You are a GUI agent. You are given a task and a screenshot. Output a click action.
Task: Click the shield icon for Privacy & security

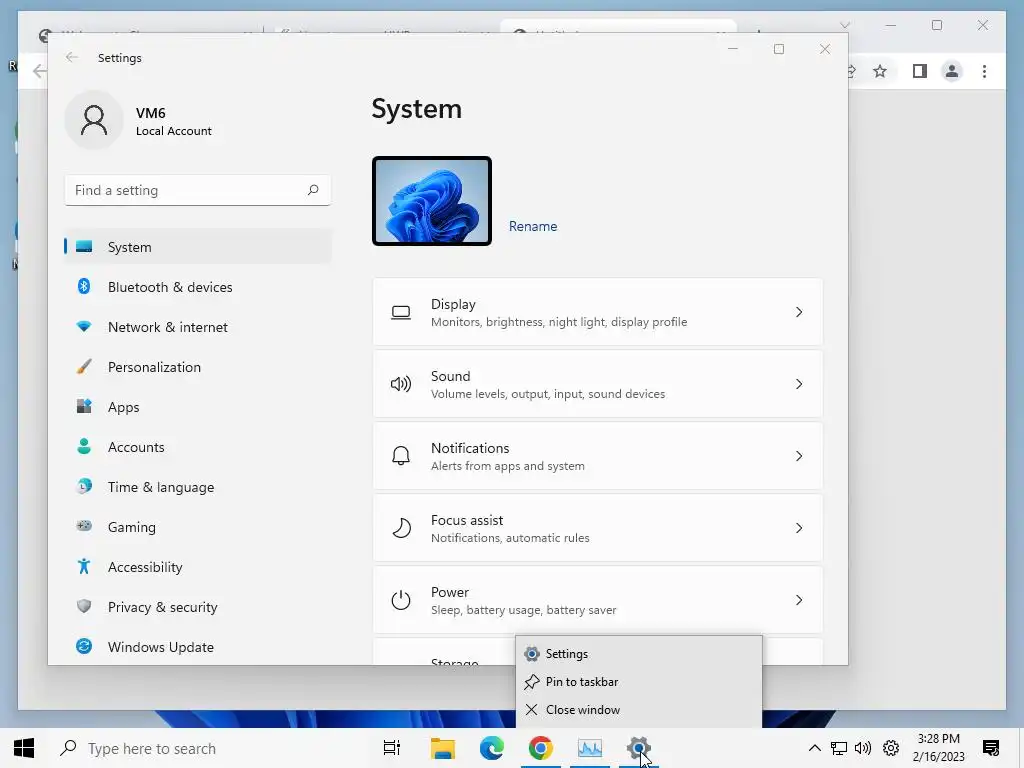pos(84,606)
